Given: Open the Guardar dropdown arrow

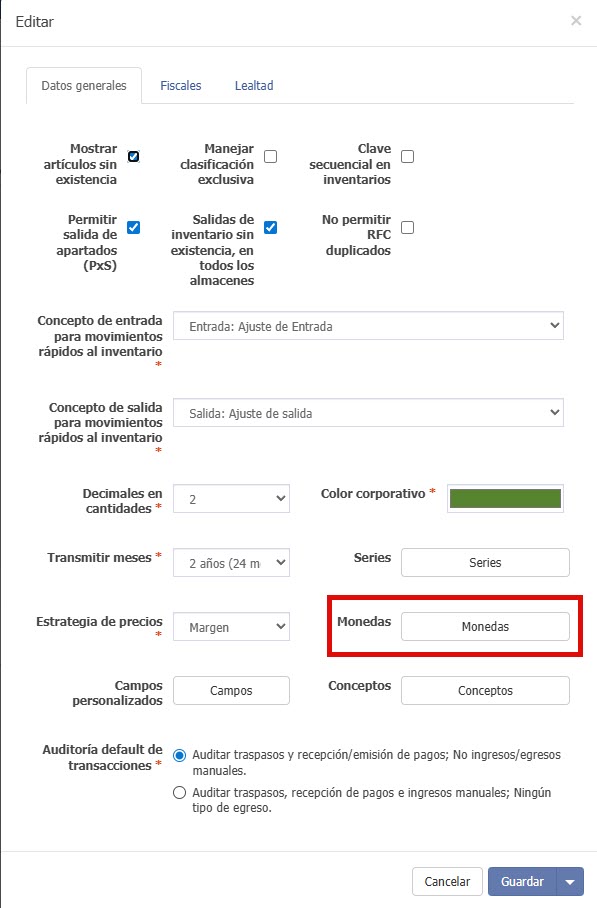Looking at the screenshot, I should pyautogui.click(x=569, y=881).
